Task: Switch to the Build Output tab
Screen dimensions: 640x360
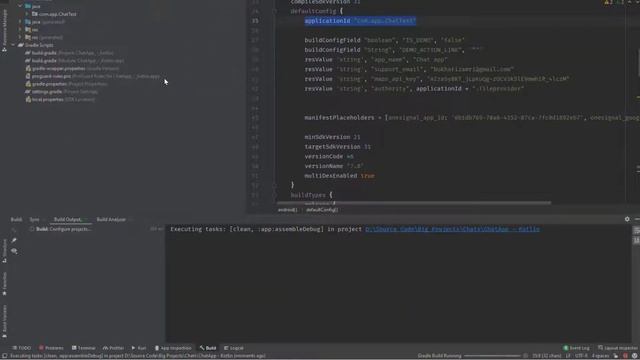Action: [x=67, y=220]
